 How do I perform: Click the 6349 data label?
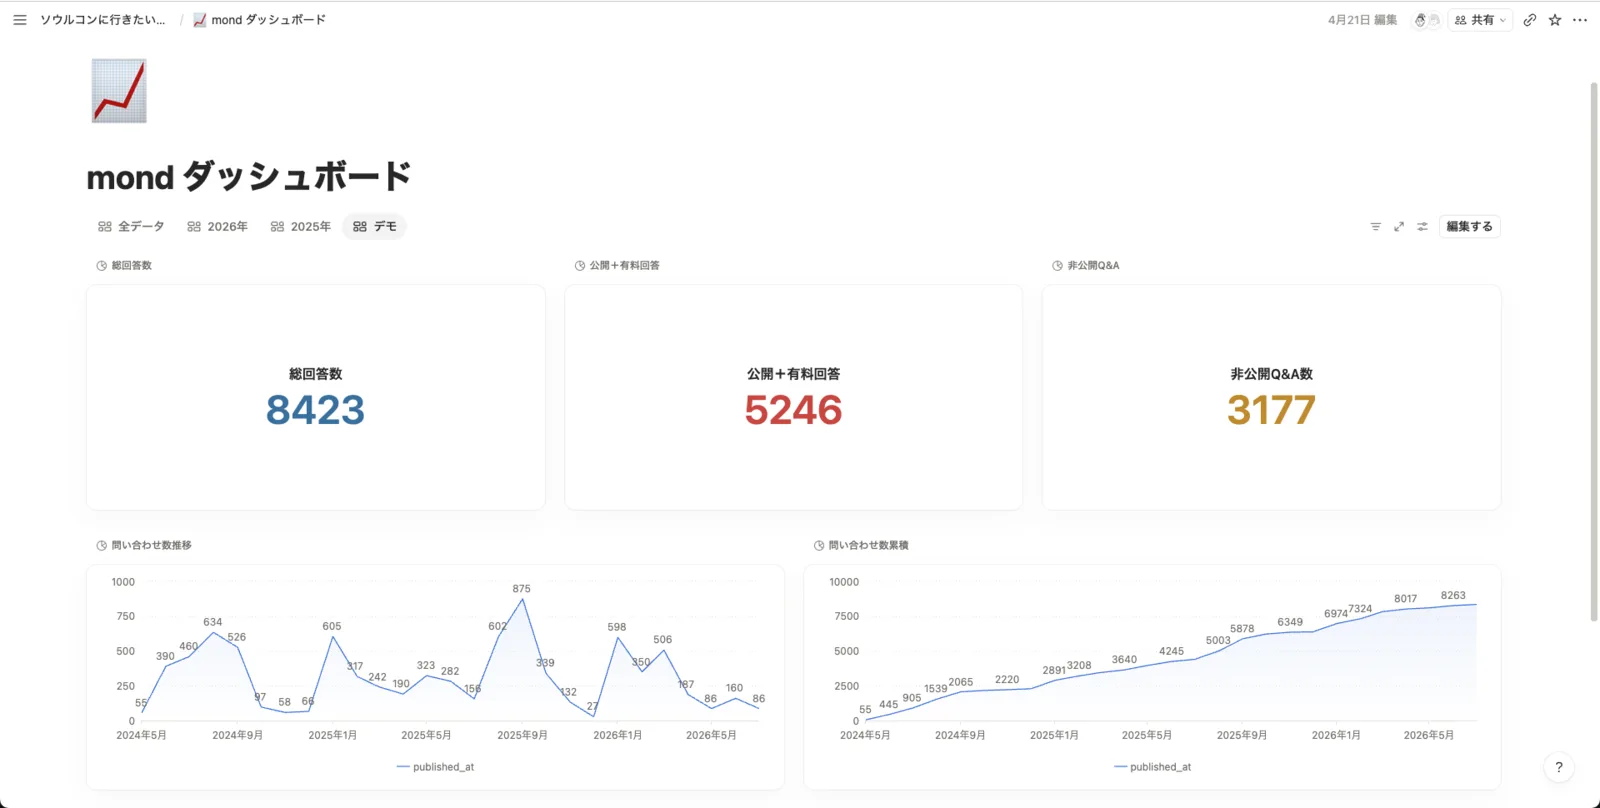[x=1290, y=622]
